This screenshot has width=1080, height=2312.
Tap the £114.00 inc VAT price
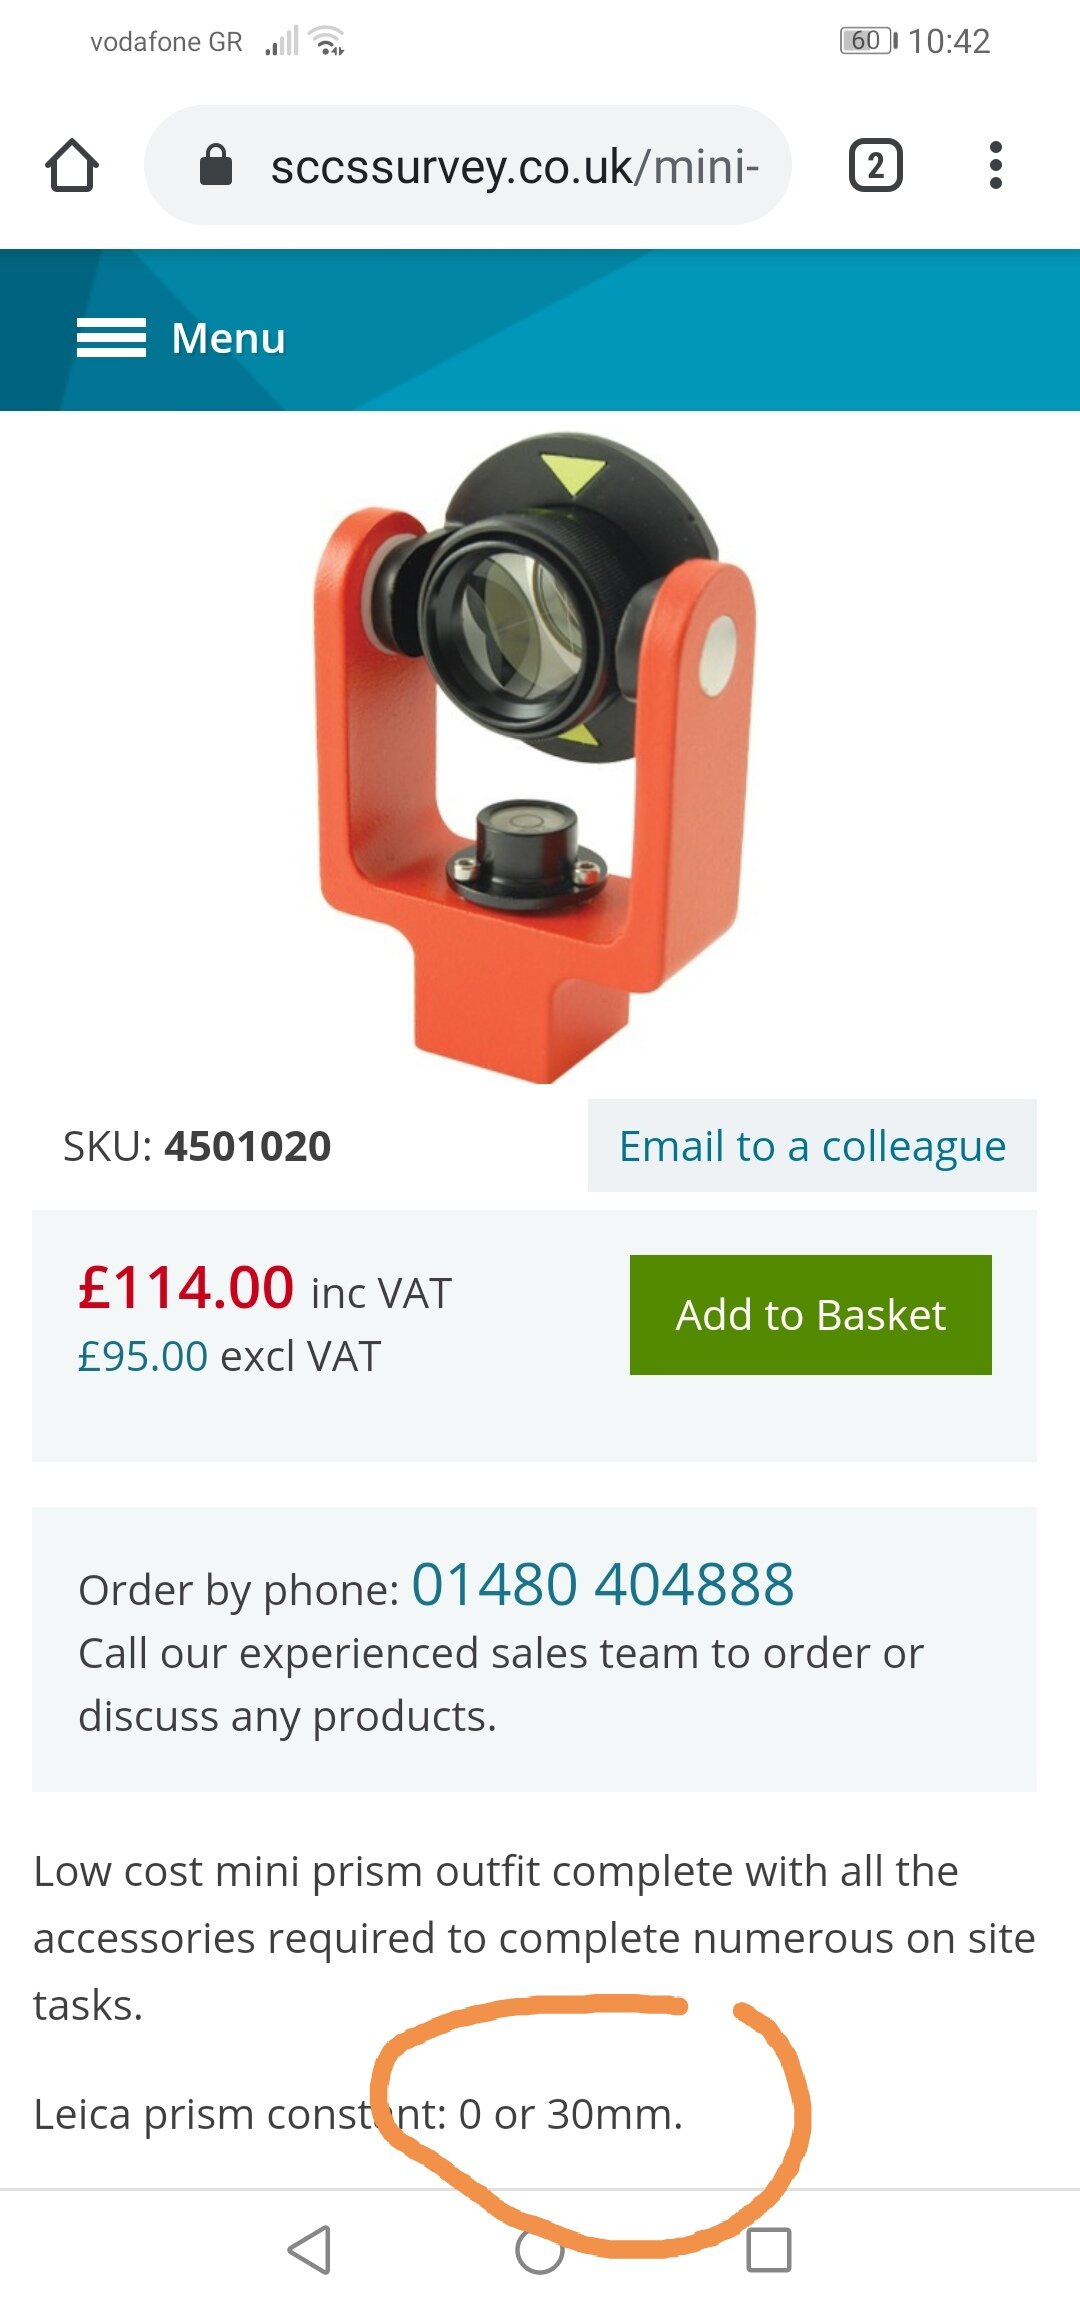pos(265,1288)
